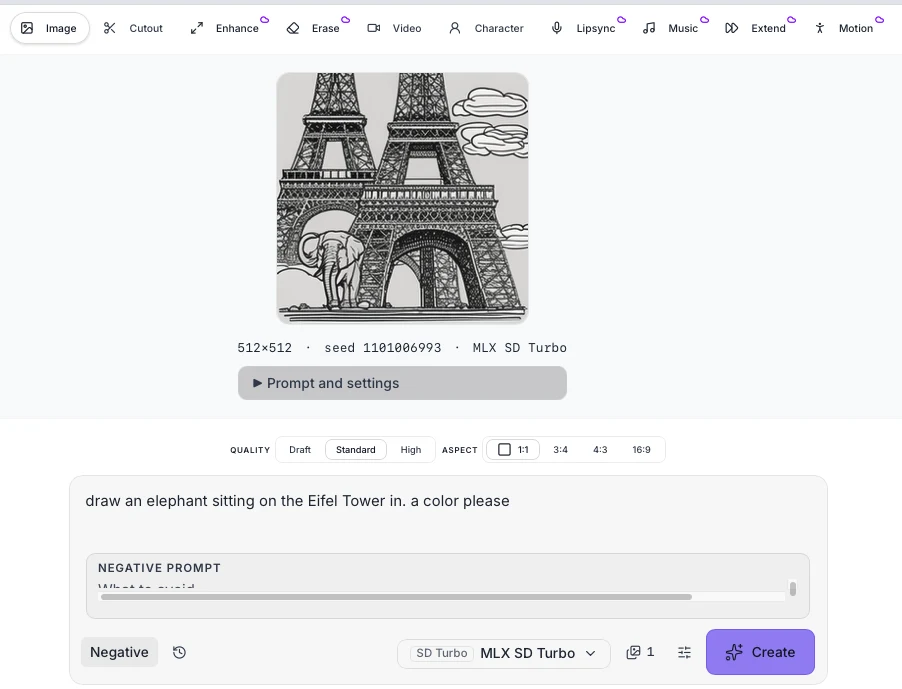Choose the 16:9 aspect ratio
This screenshot has height=689, width=902.
tap(641, 450)
